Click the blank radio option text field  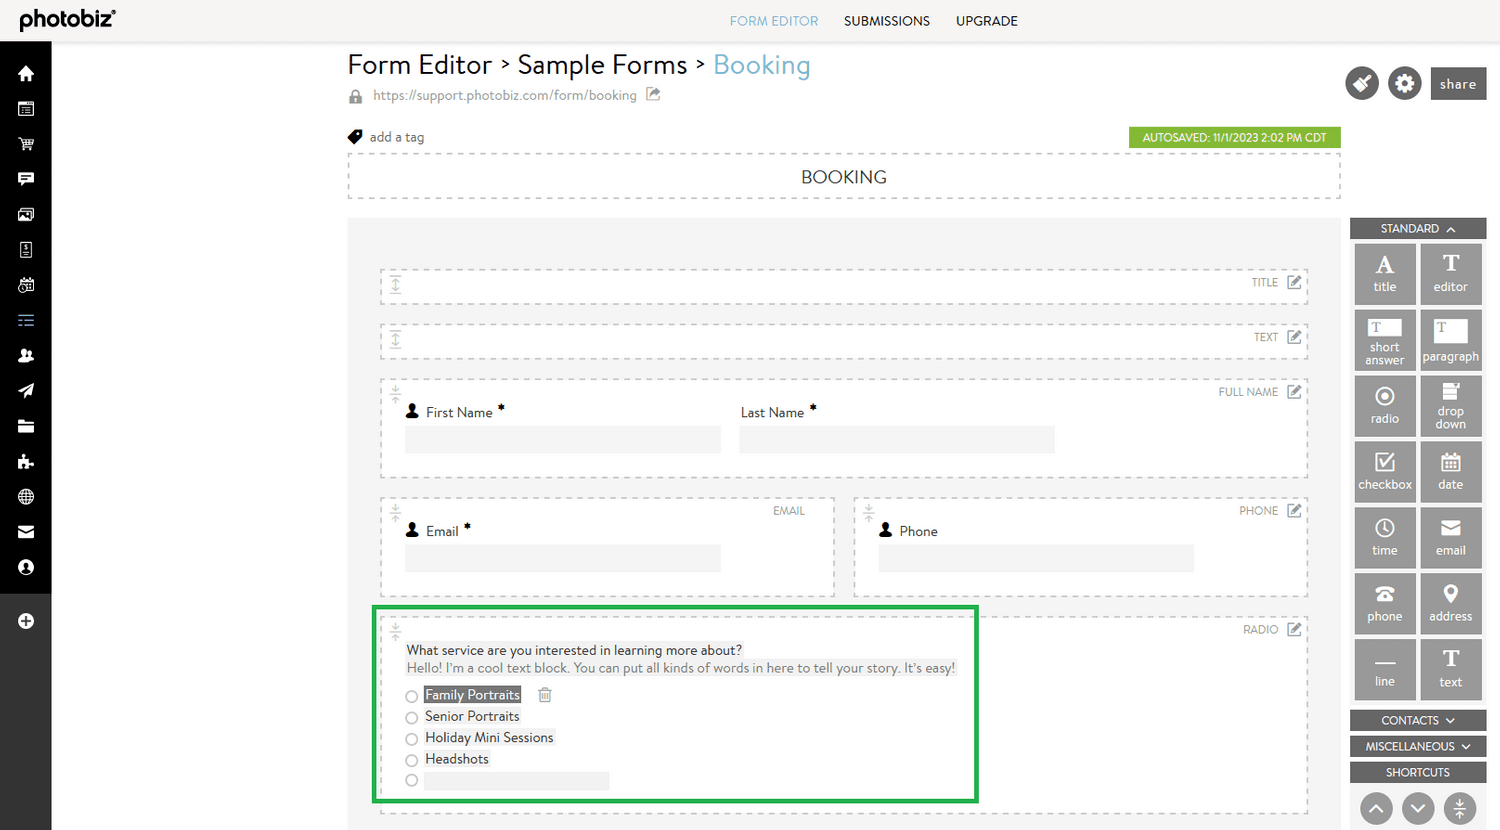coord(516,780)
